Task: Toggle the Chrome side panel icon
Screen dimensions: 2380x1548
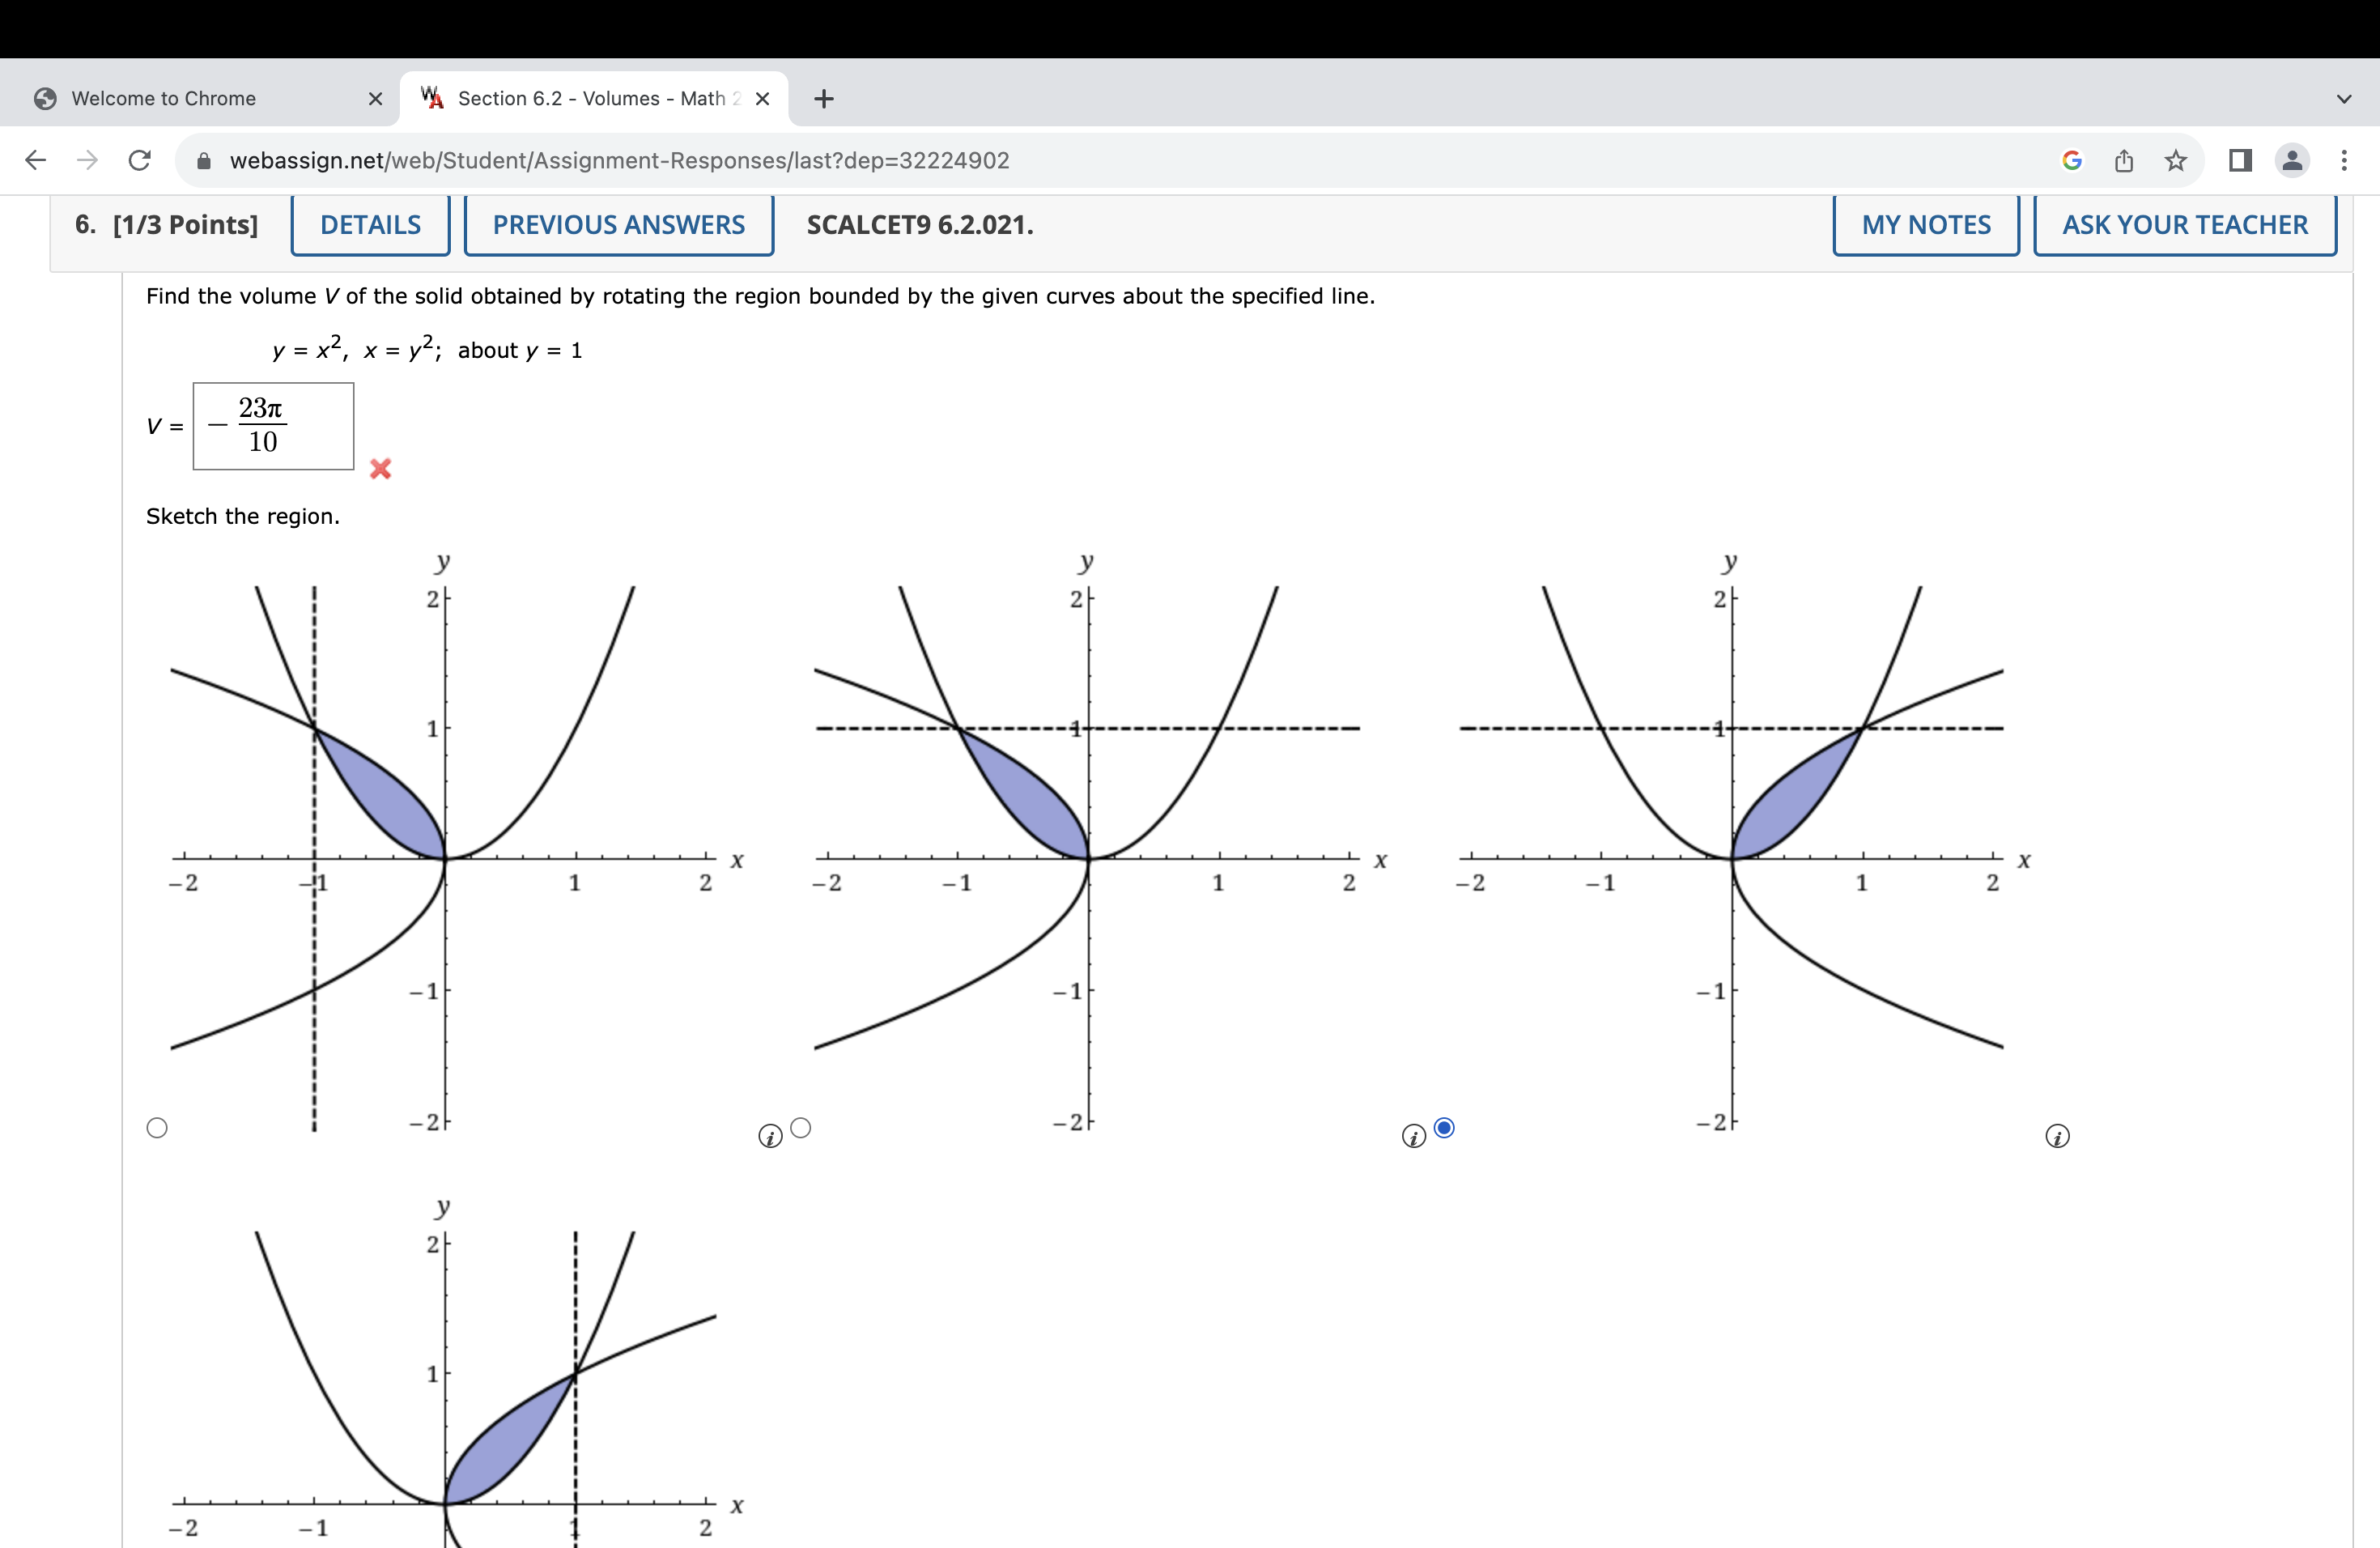Action: [2240, 160]
